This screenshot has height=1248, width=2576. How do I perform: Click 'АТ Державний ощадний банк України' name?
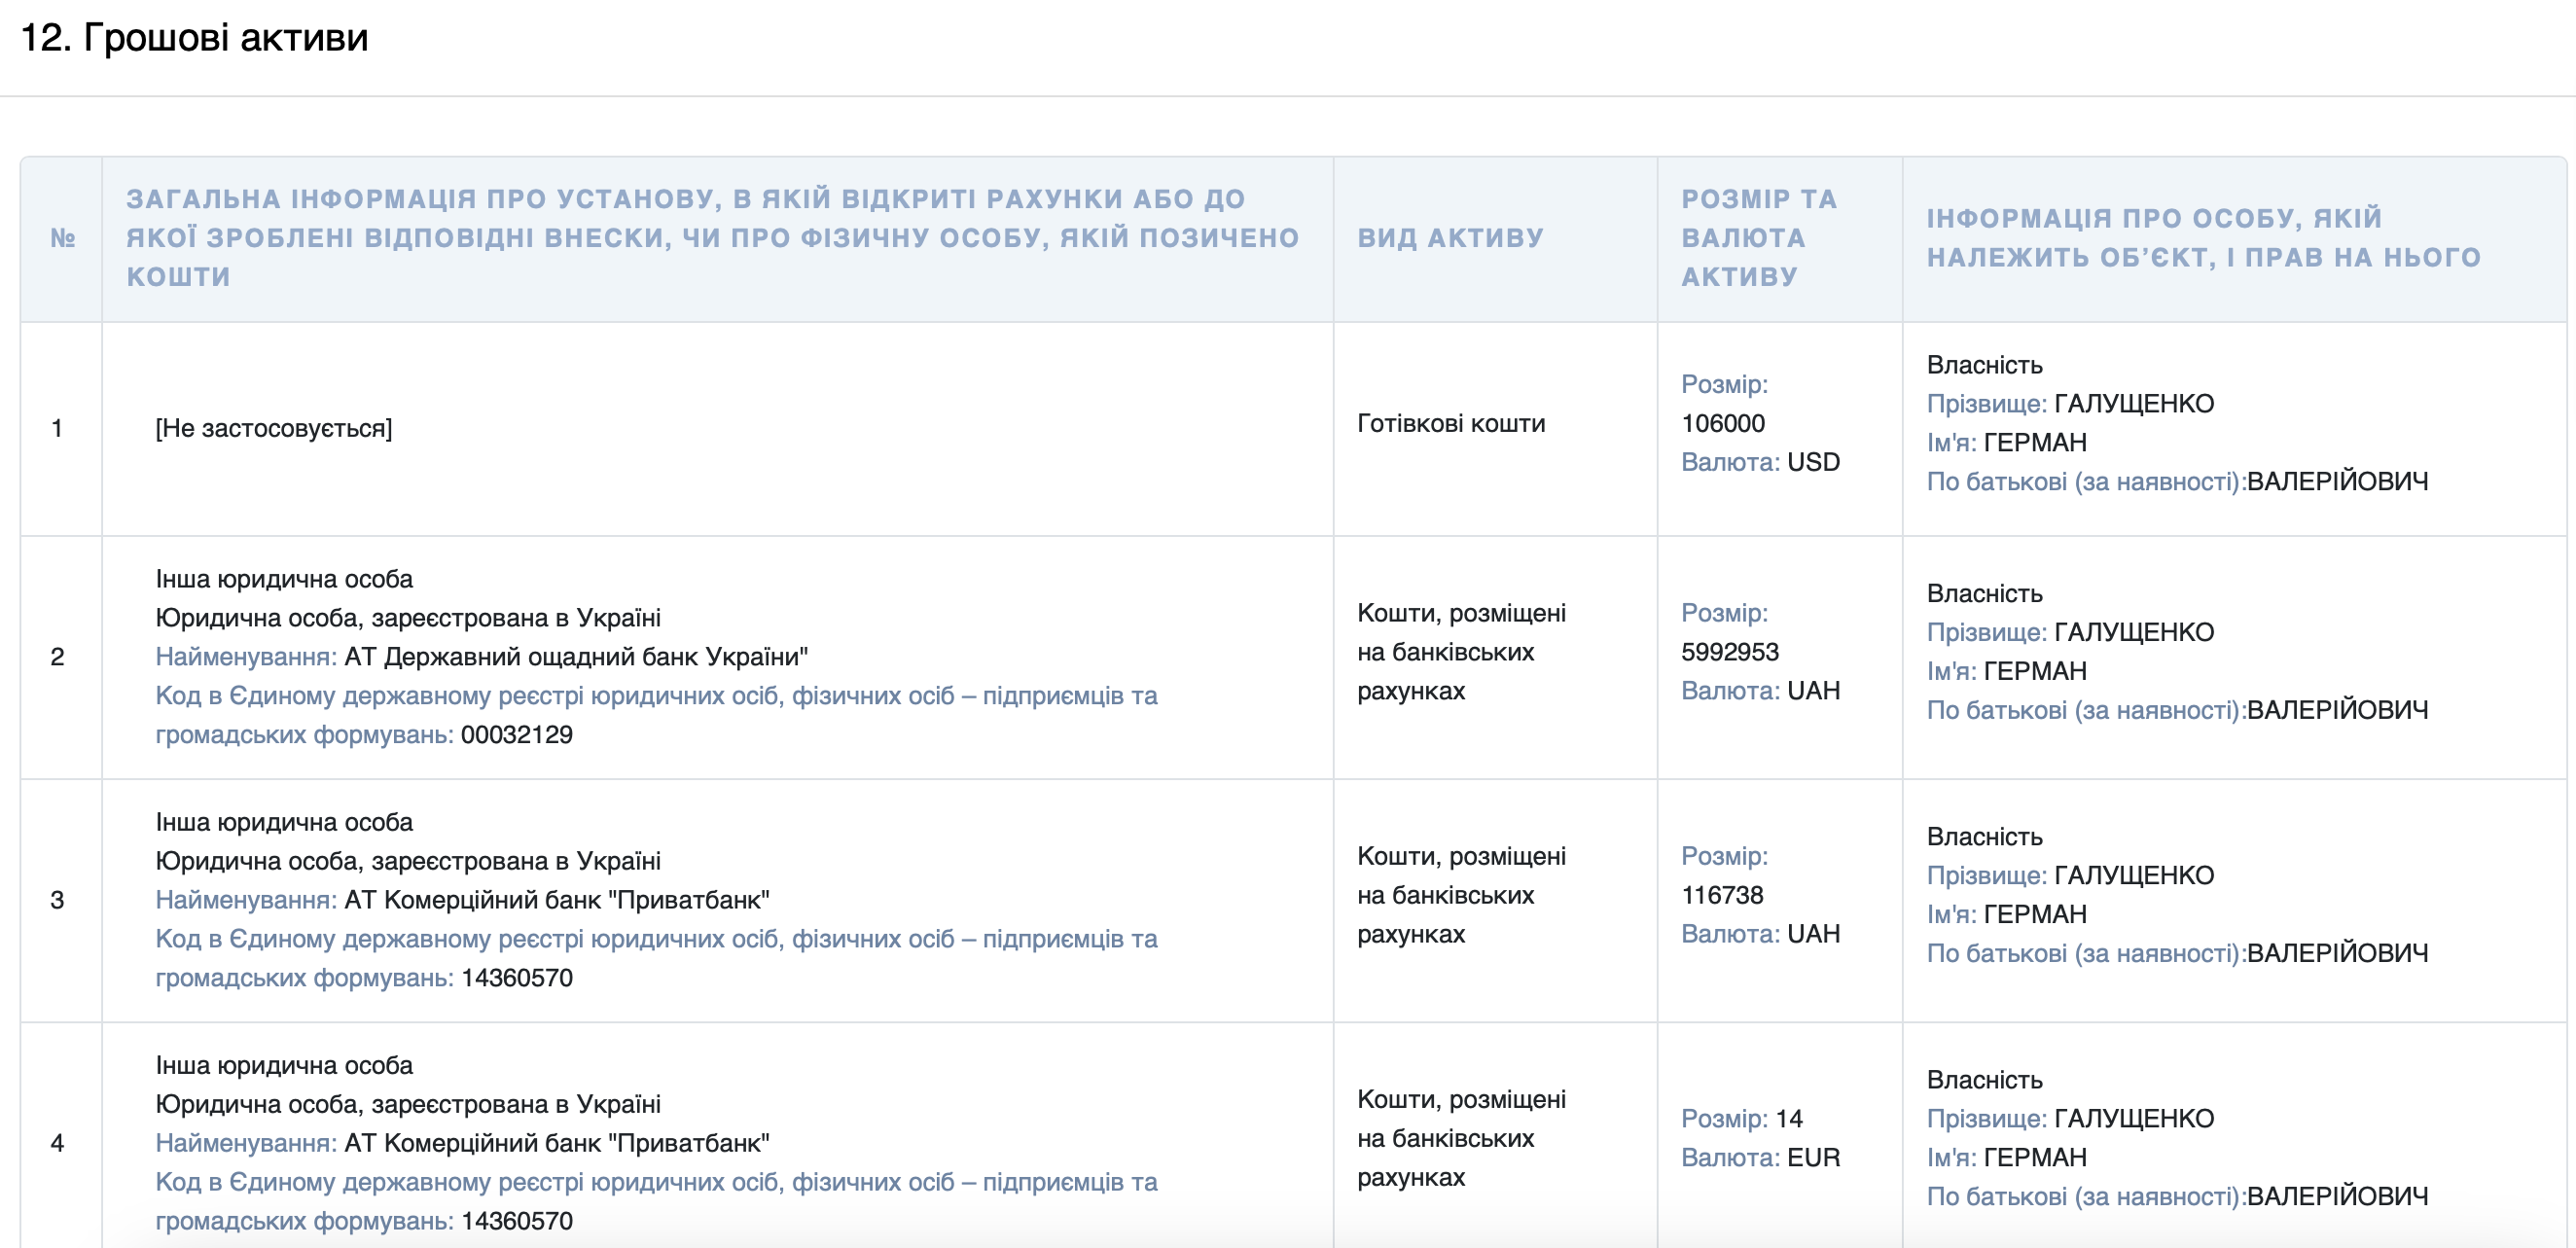[575, 657]
